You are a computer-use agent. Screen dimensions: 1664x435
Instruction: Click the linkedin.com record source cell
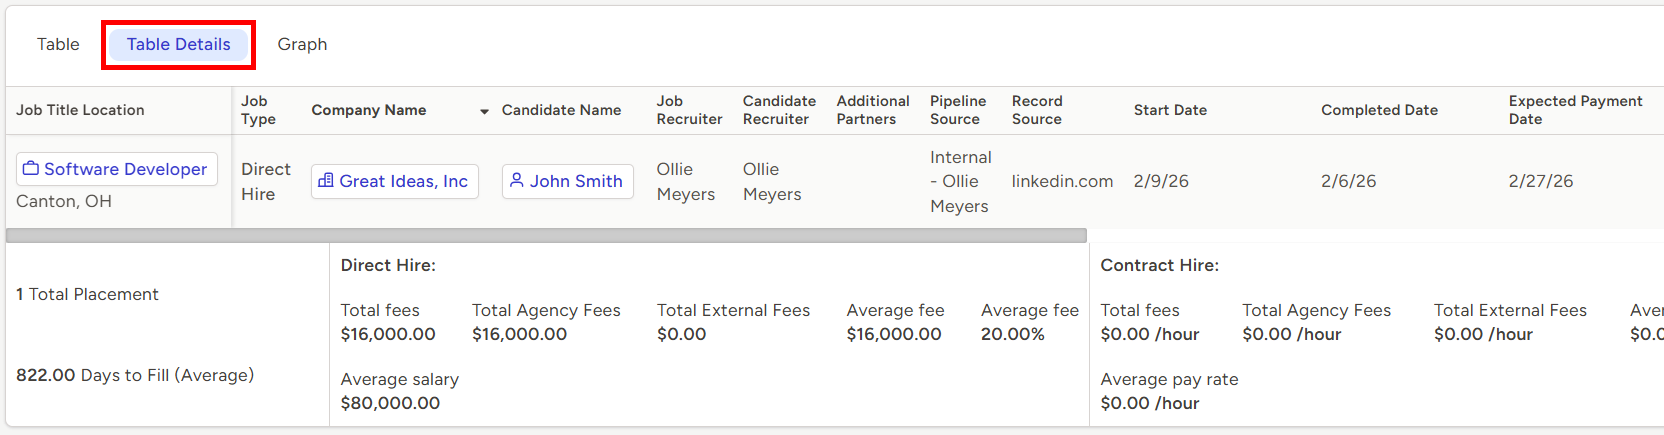pyautogui.click(x=1062, y=181)
